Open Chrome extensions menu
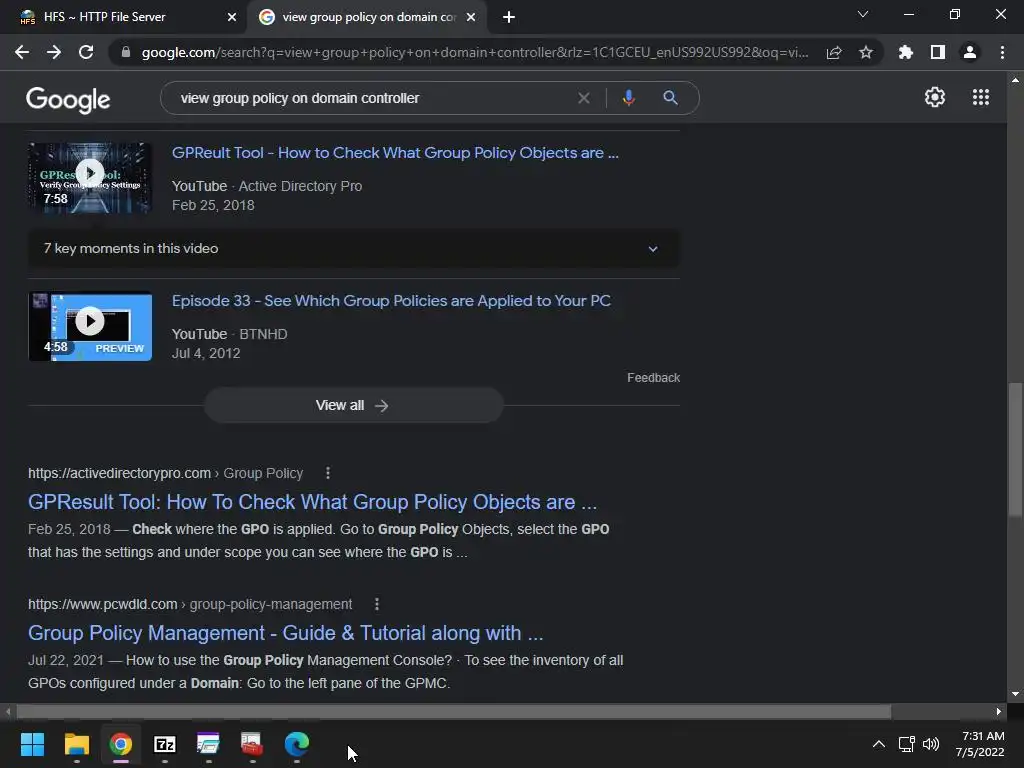This screenshot has height=768, width=1024. (905, 52)
